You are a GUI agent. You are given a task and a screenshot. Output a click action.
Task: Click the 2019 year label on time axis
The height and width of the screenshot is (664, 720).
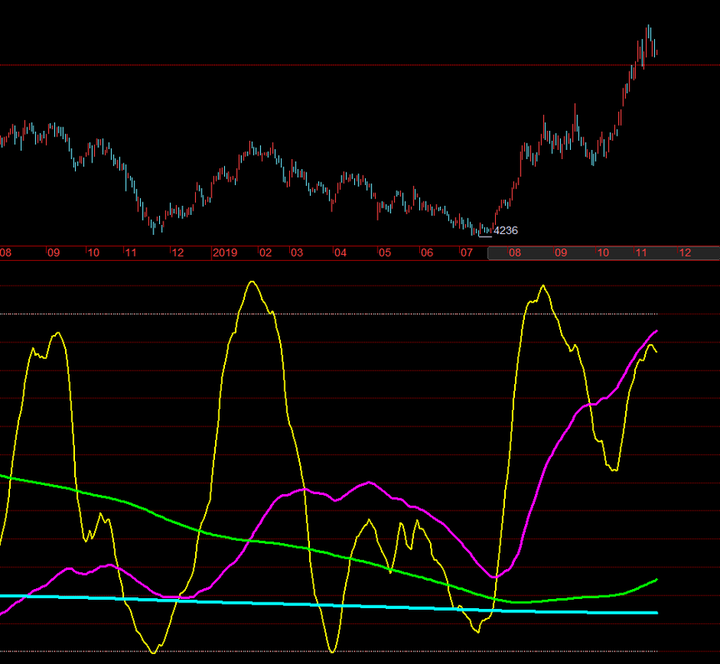click(x=225, y=253)
